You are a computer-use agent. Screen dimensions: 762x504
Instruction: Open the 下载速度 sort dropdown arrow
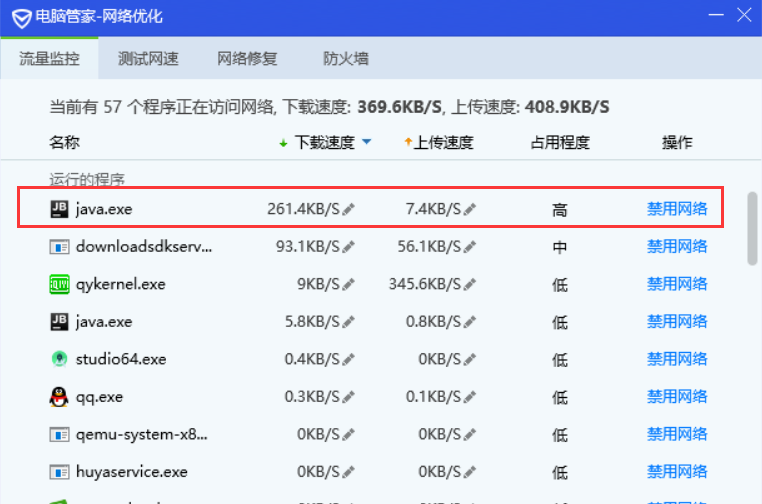(367, 142)
